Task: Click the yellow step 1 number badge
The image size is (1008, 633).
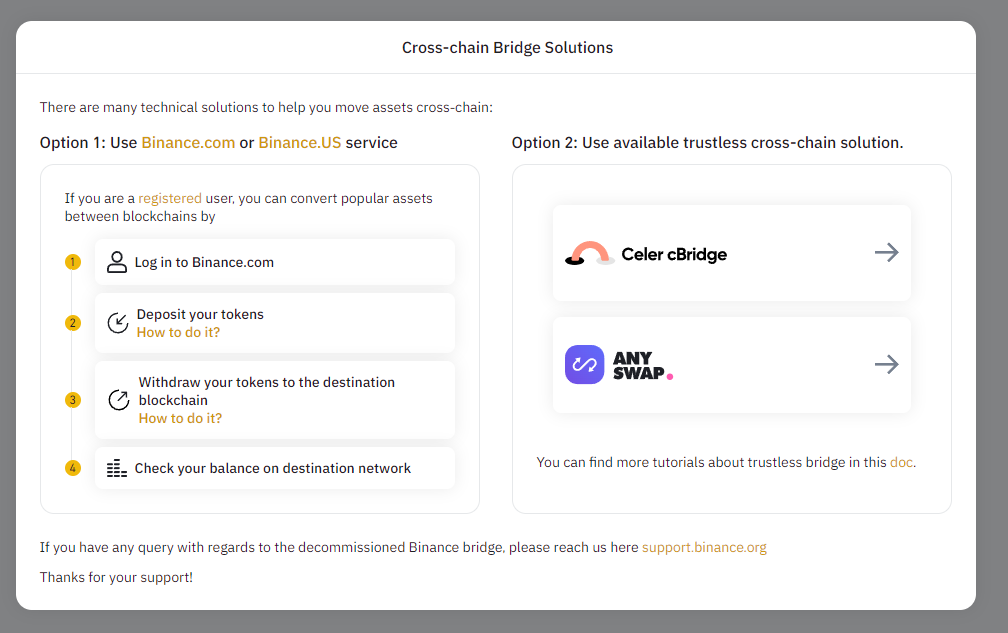Action: pos(73,262)
